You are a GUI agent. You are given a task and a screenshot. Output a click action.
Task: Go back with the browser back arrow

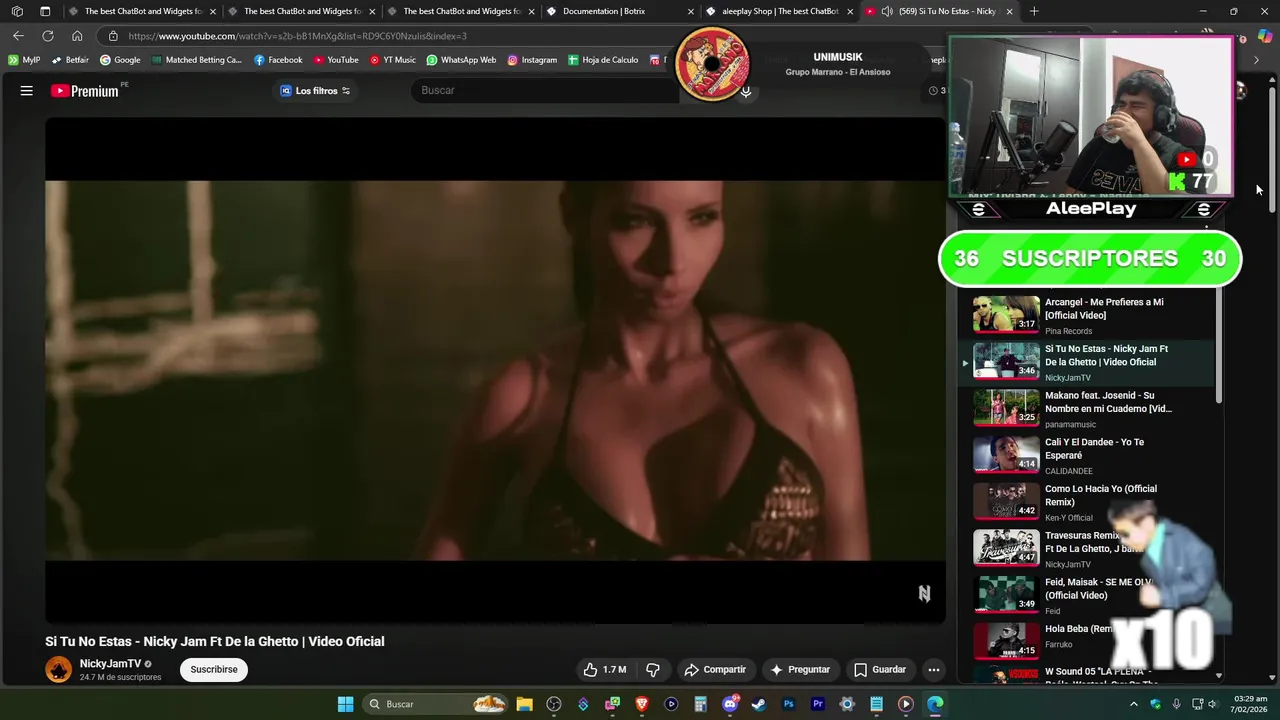pyautogui.click(x=18, y=36)
